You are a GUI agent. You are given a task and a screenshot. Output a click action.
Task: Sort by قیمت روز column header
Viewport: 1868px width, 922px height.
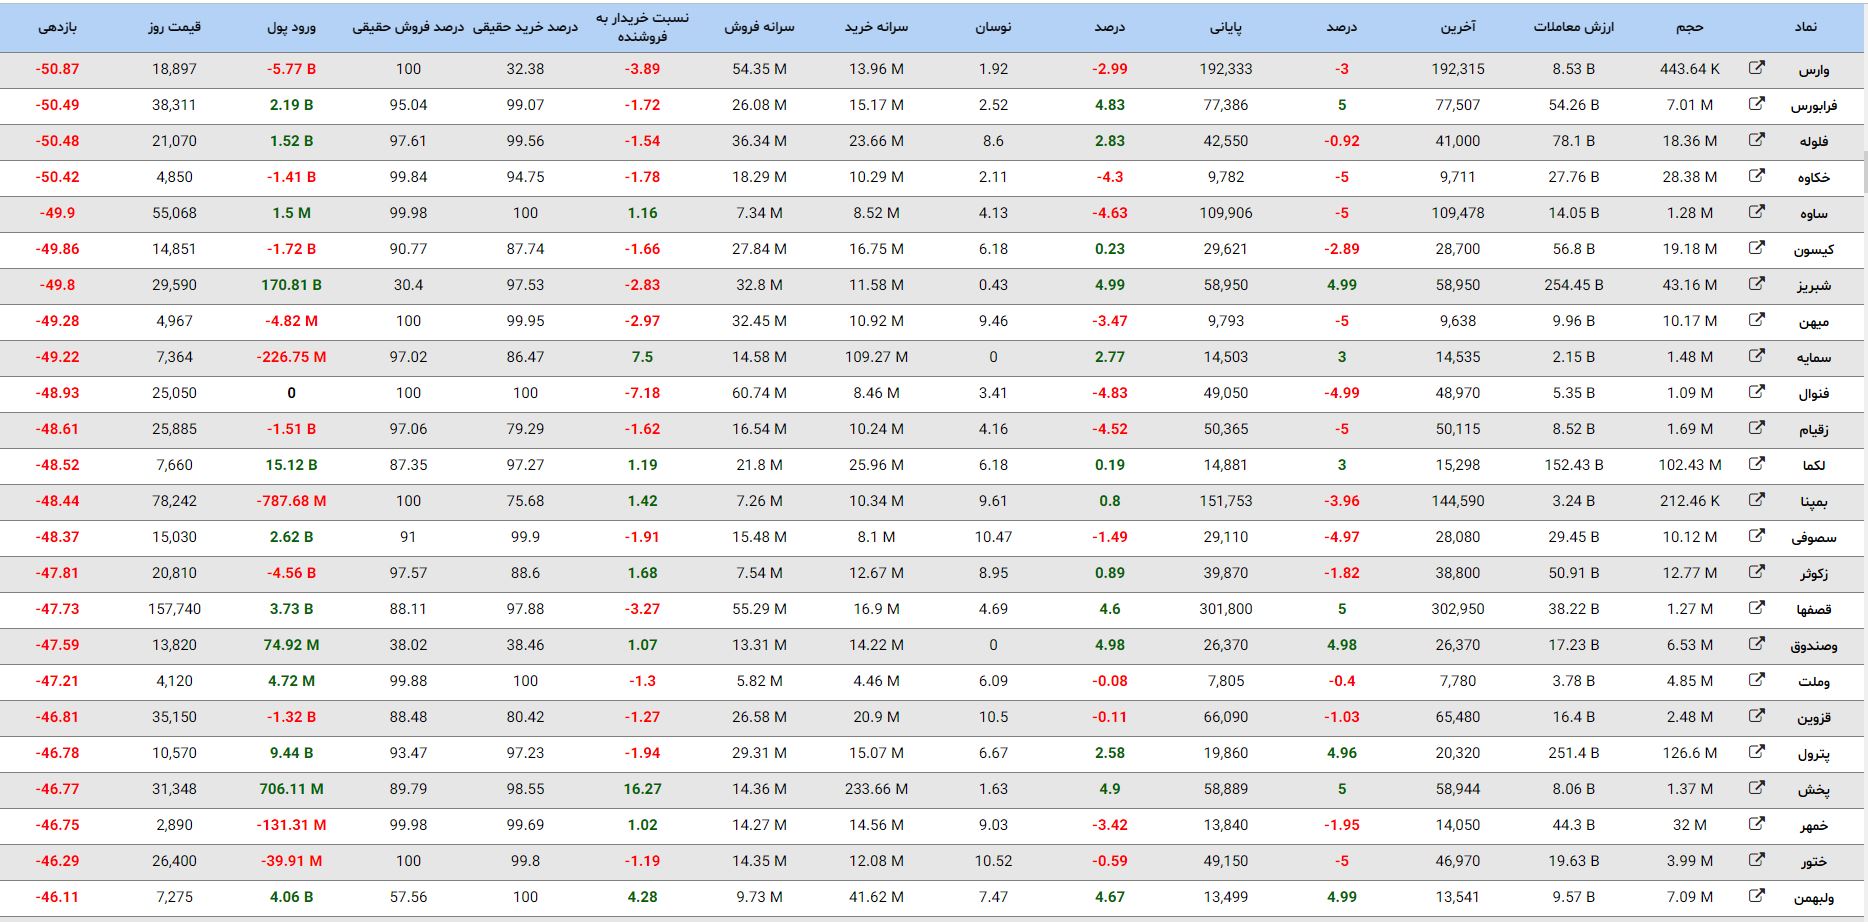[x=174, y=27]
